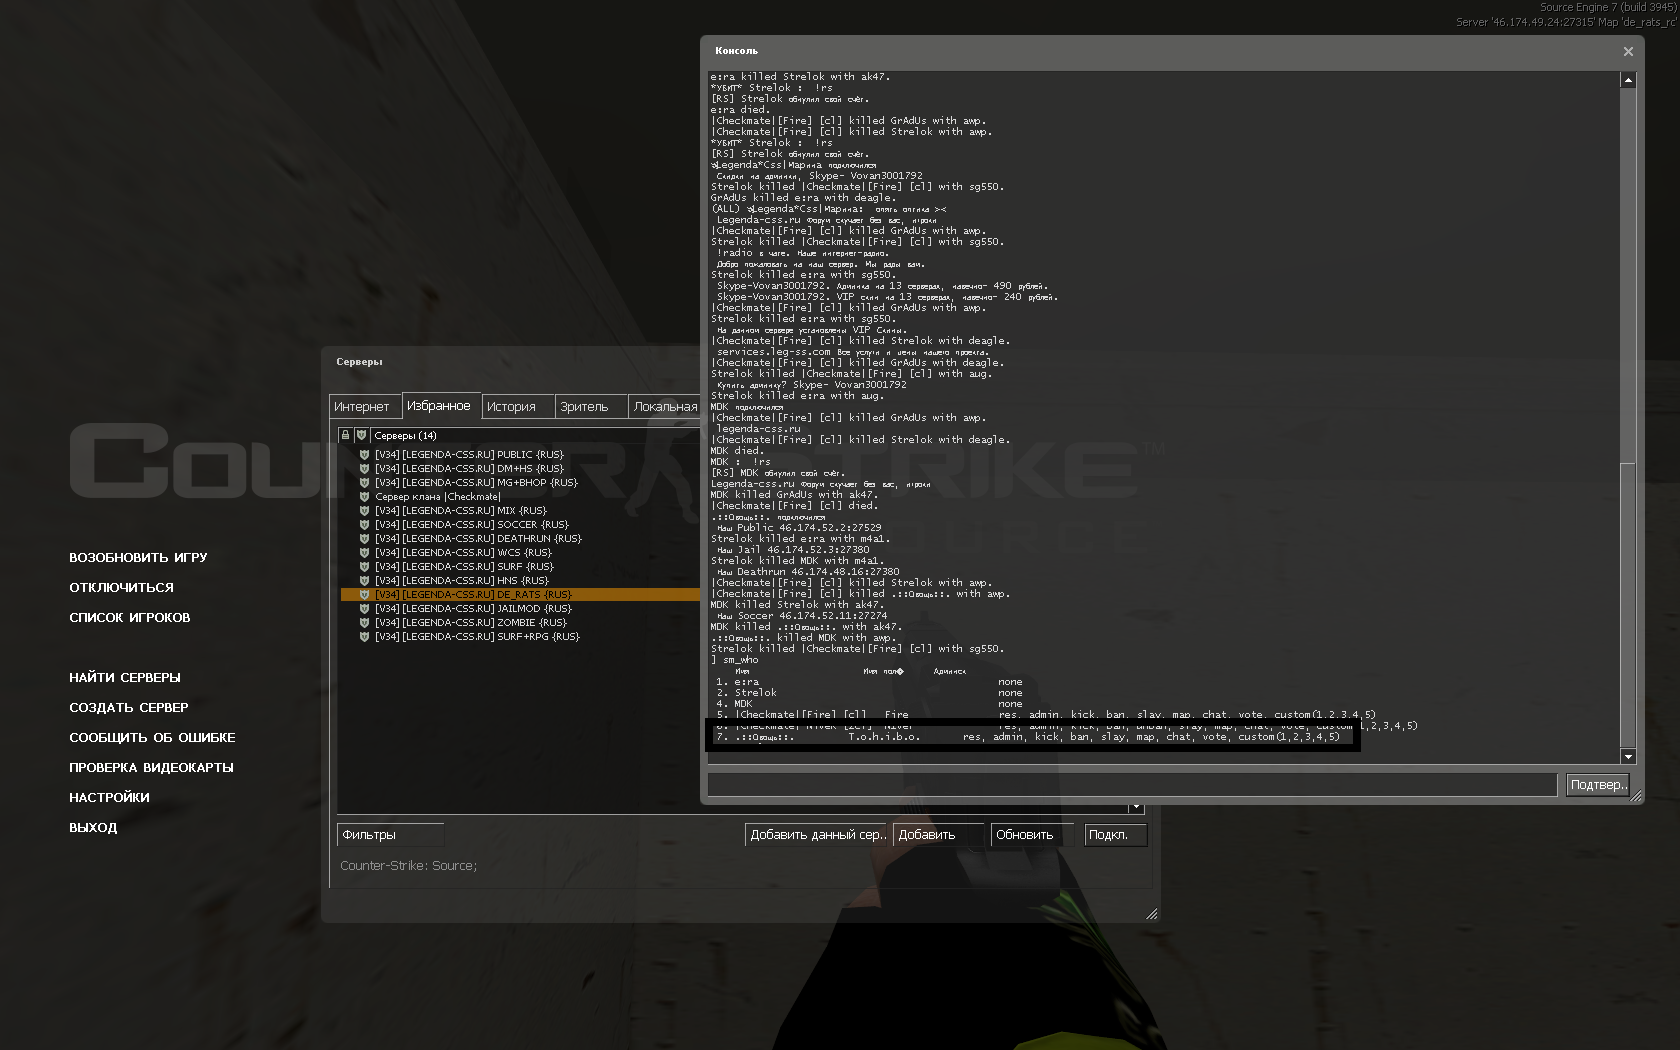Switch to the Интернет tab
The image size is (1680, 1050).
pos(365,407)
